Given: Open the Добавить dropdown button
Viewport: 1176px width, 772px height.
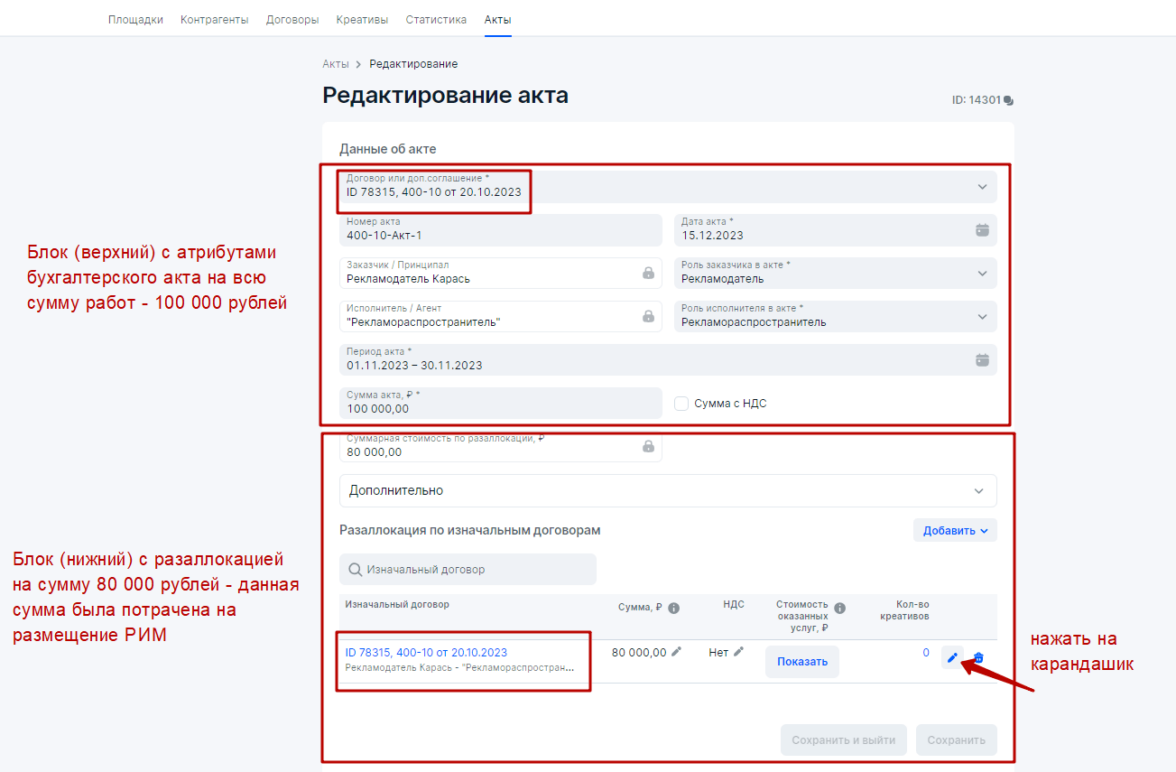Looking at the screenshot, I should (955, 530).
